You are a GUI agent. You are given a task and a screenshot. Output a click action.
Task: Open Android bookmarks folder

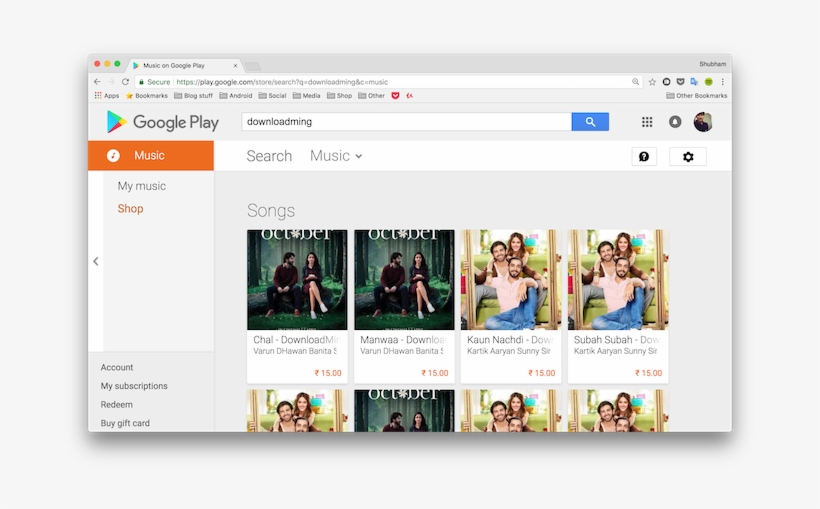coord(236,96)
